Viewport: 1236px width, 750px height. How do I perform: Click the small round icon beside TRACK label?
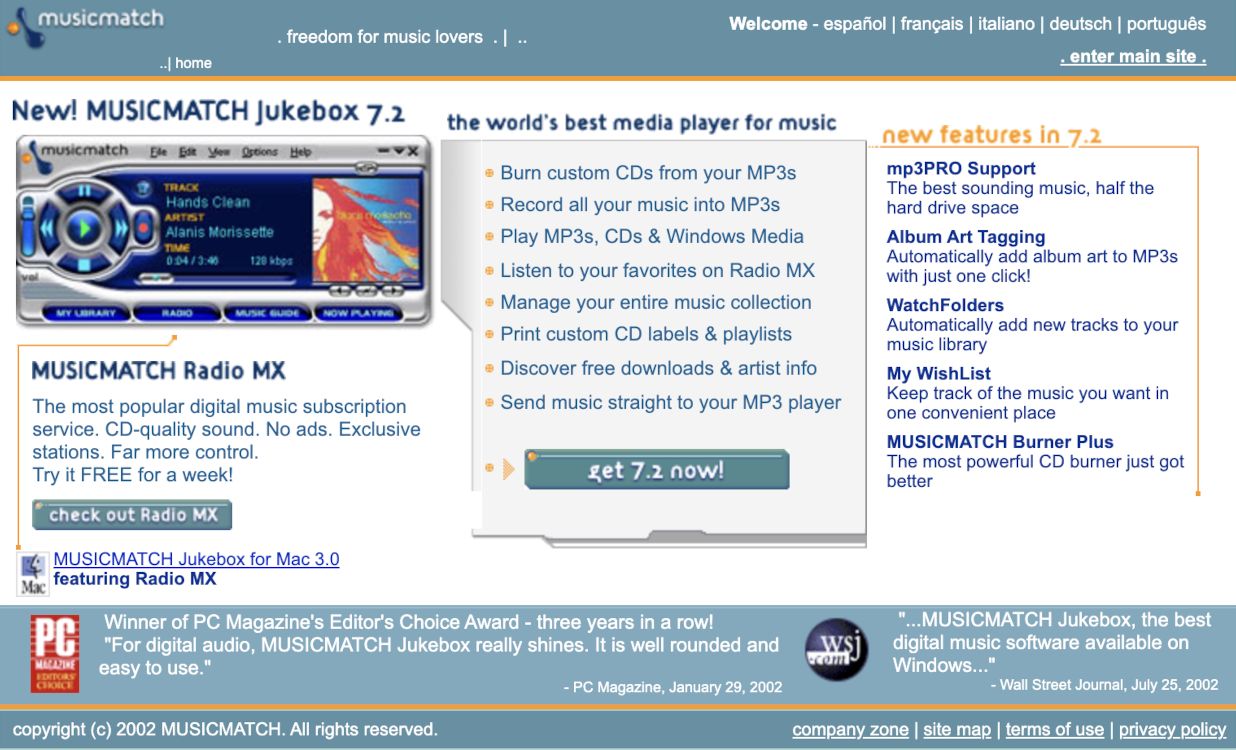pos(143,188)
